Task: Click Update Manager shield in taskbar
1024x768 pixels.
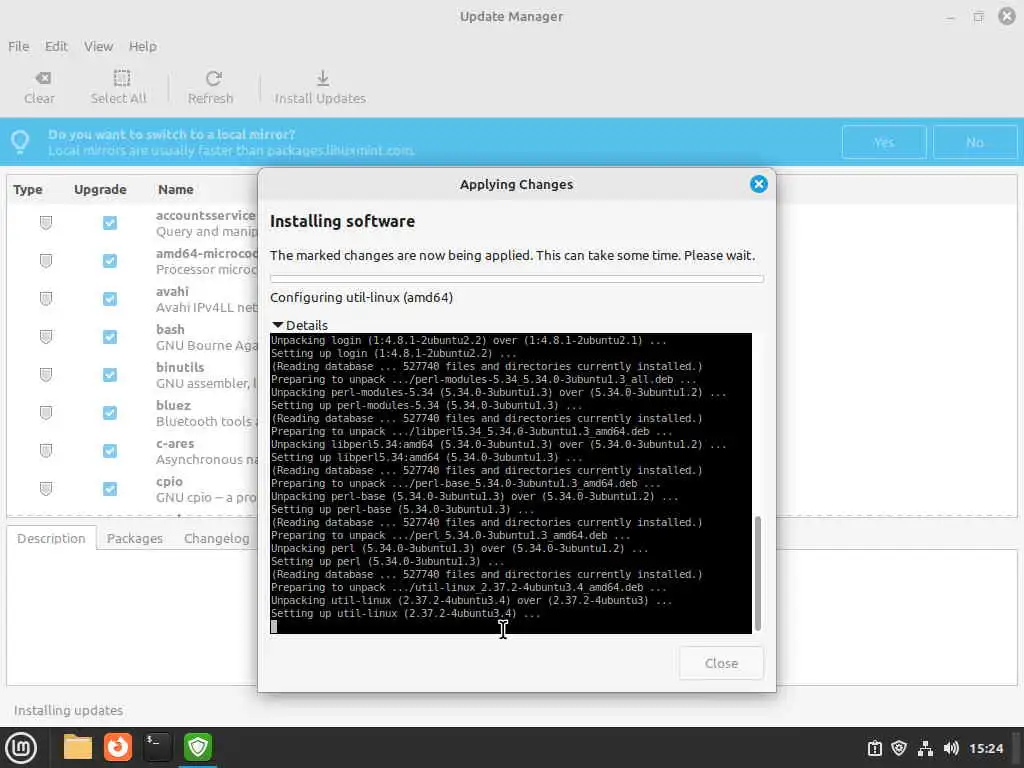Action: click(198, 747)
